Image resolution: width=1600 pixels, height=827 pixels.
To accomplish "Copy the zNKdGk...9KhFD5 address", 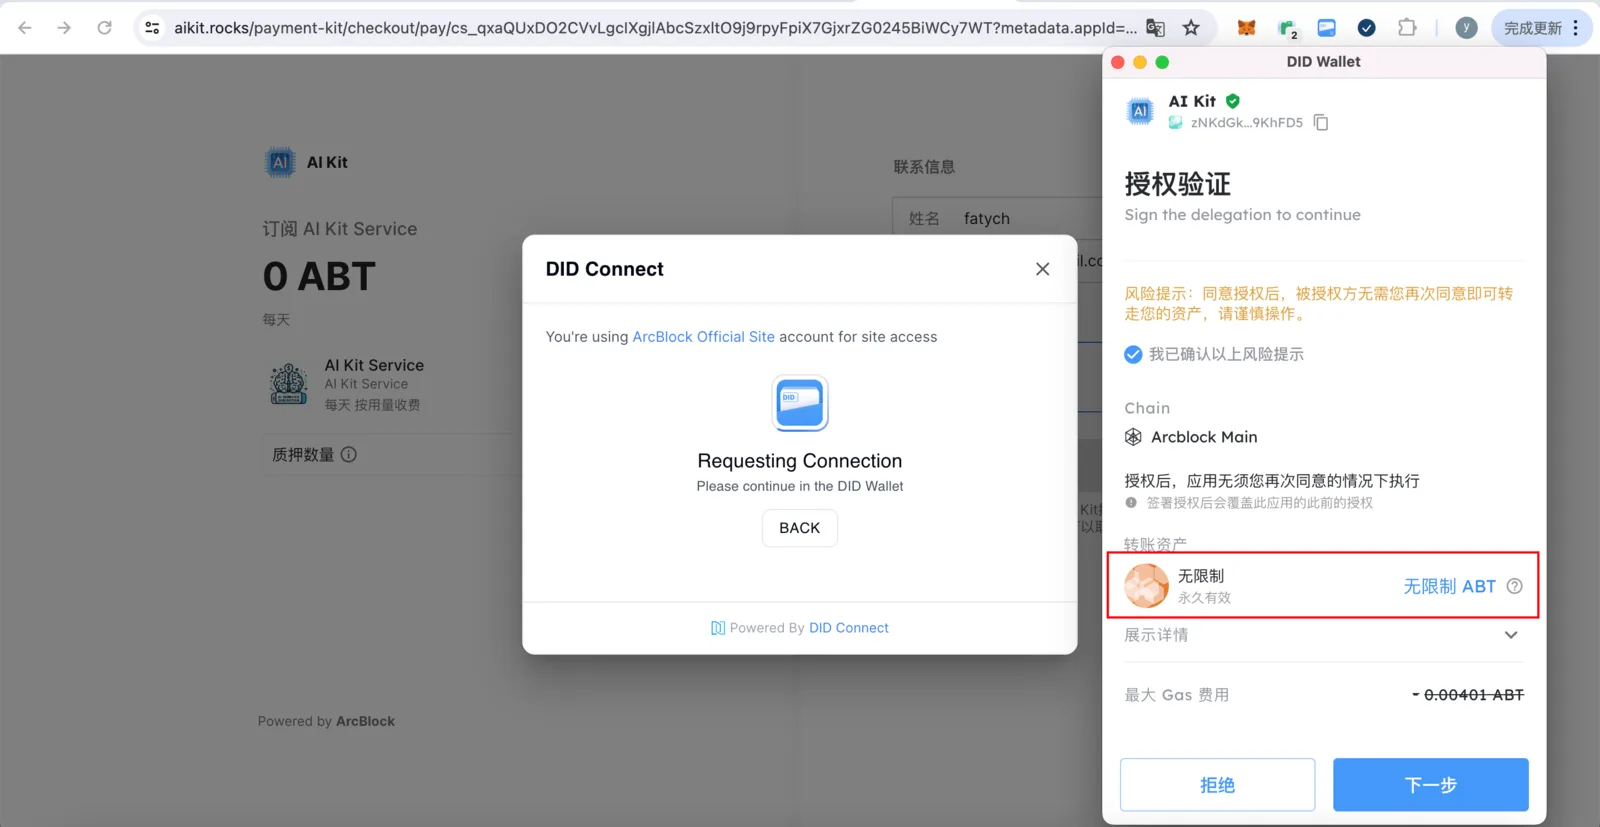I will point(1321,122).
